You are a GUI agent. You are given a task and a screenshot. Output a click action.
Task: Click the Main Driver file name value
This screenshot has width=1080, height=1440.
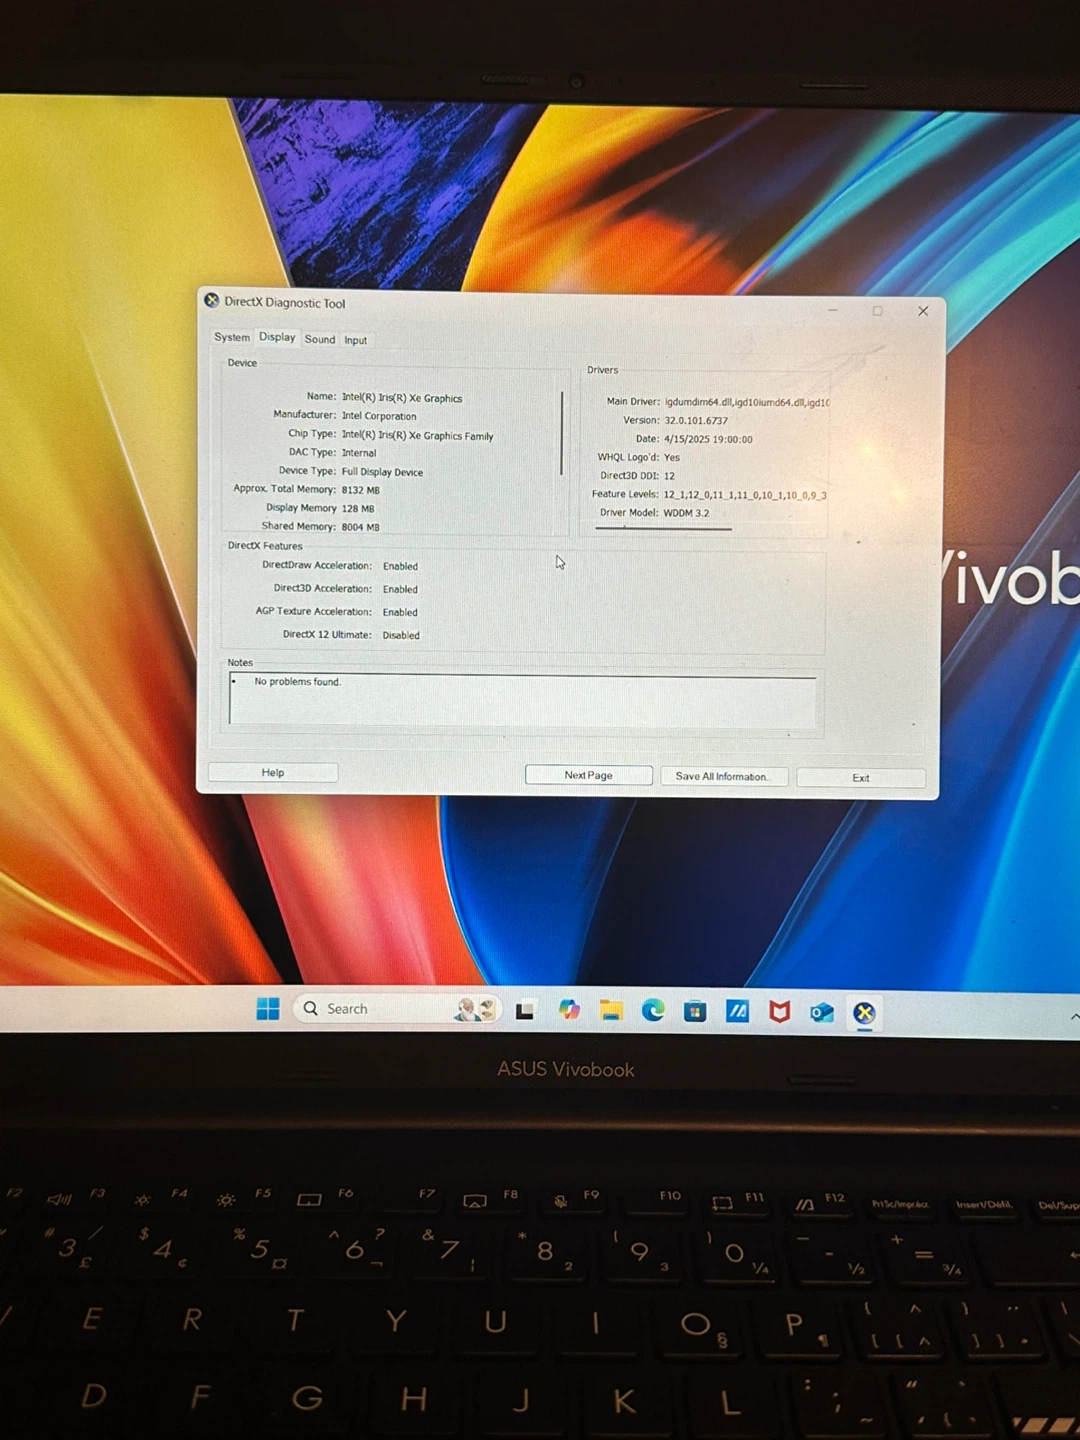(x=747, y=402)
